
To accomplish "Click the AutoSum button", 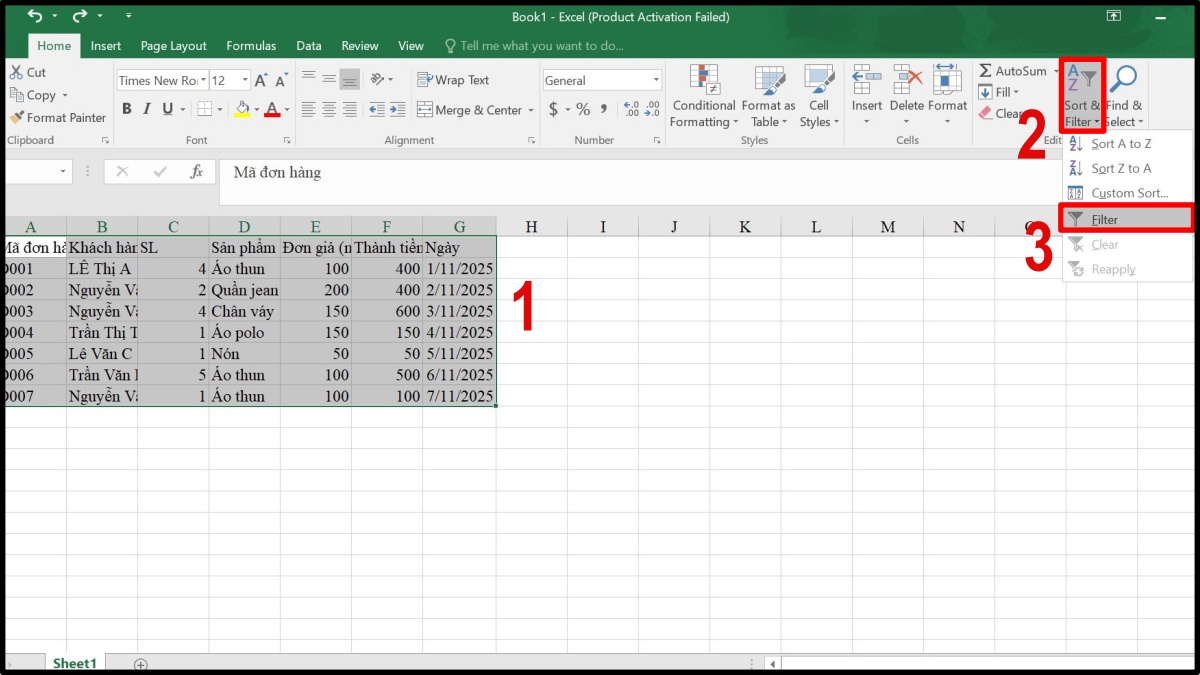I will [x=1011, y=71].
